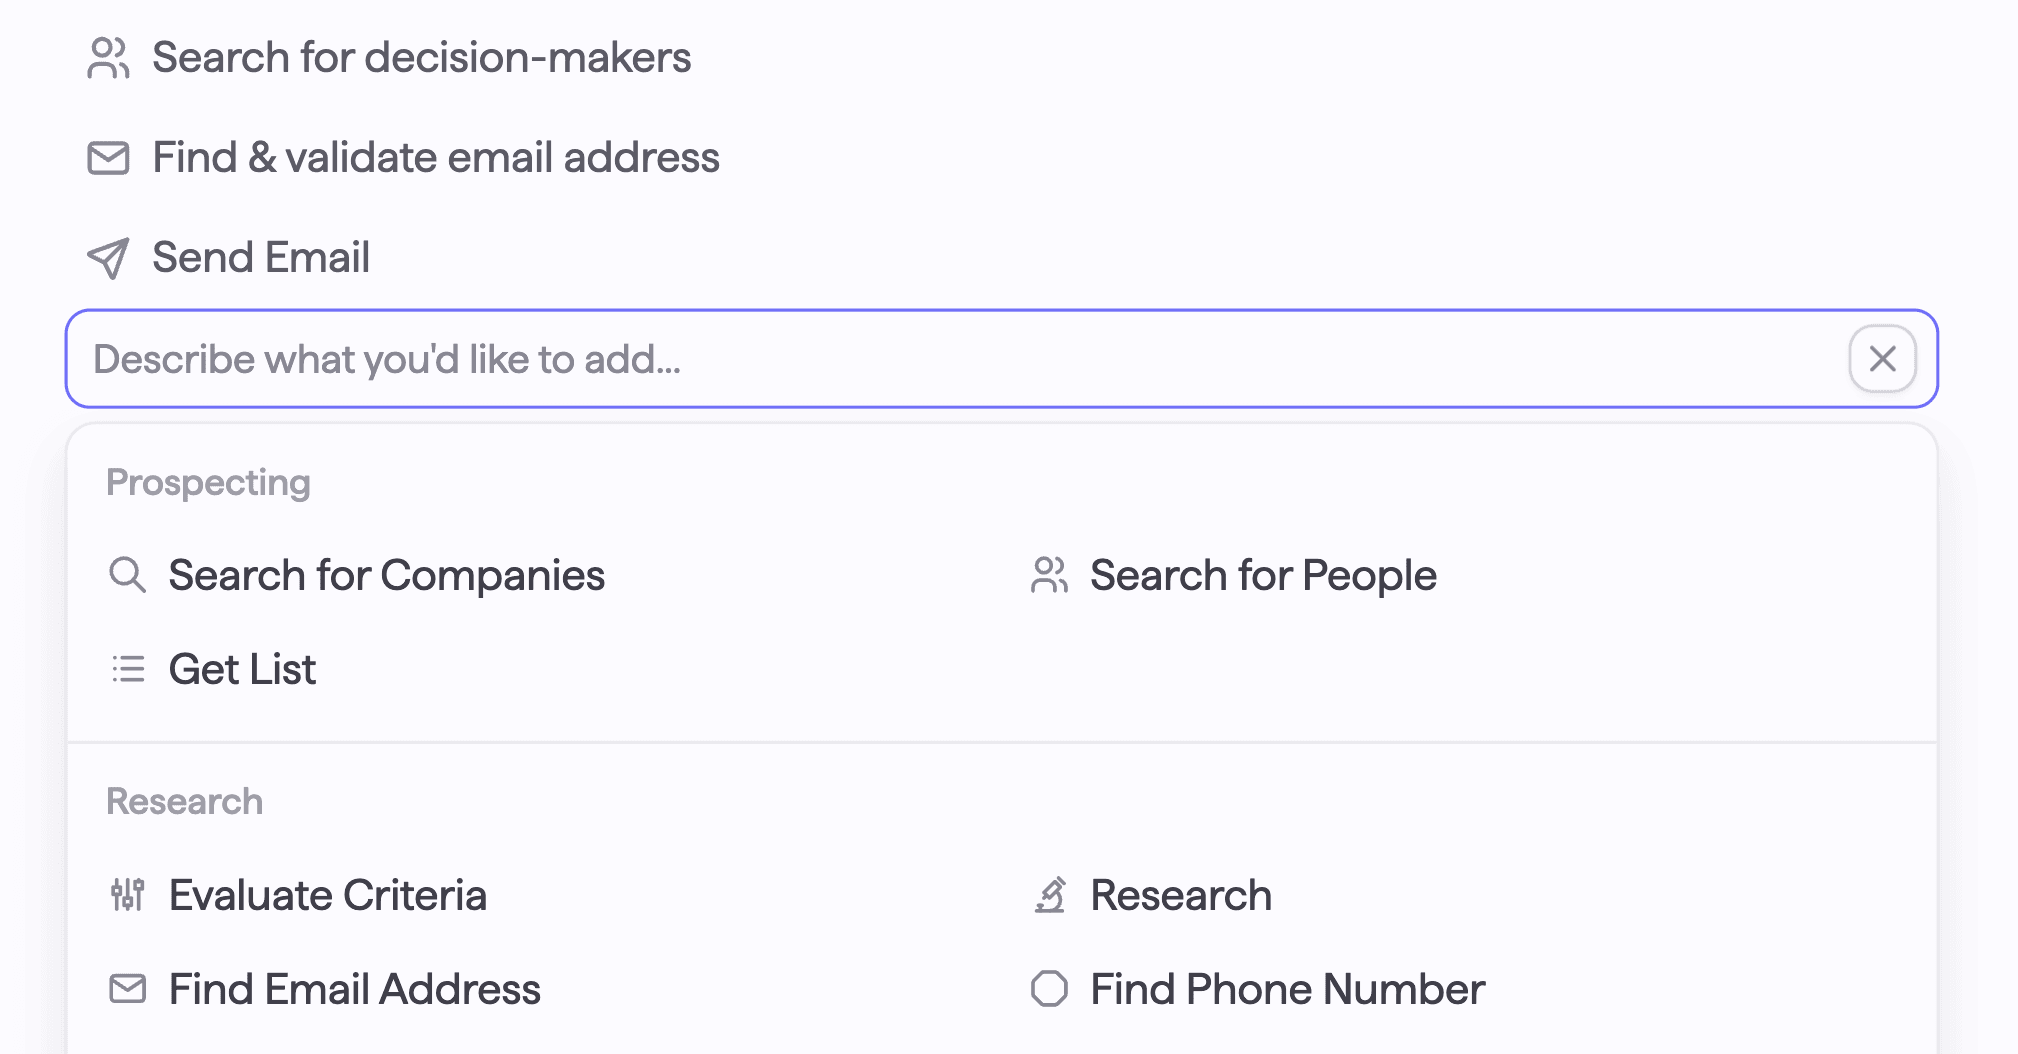
Task: Click the octagon icon beside Find Phone Number
Action: point(1049,989)
